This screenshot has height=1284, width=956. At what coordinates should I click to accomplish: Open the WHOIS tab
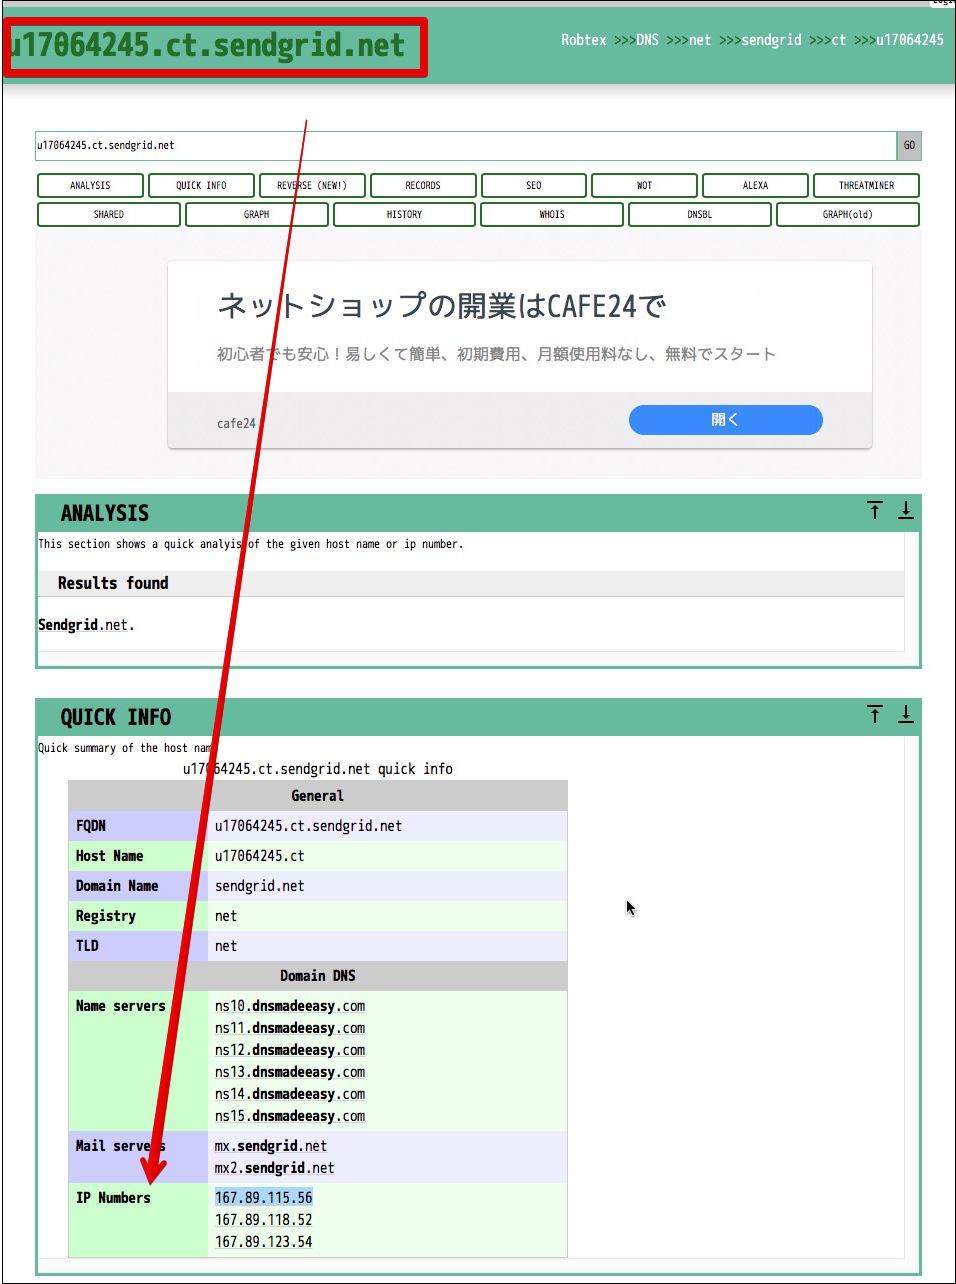click(x=552, y=215)
